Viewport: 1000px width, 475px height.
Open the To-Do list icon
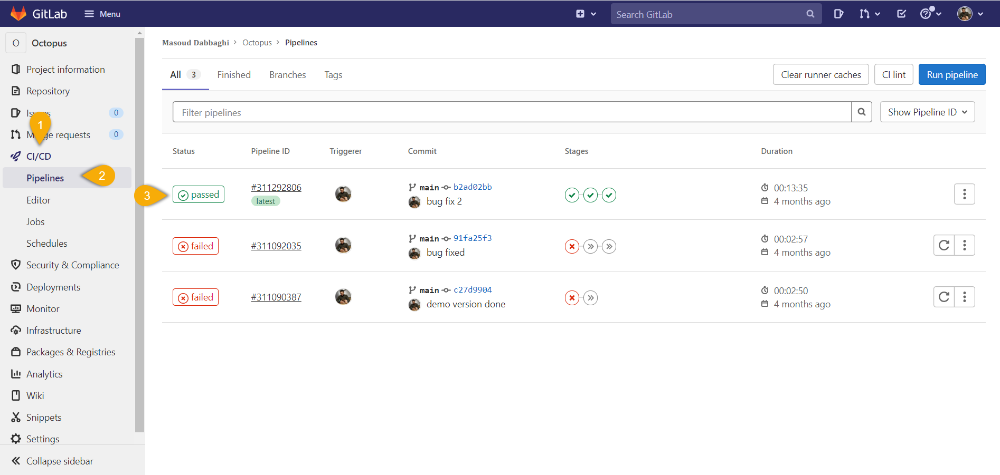[x=901, y=14]
